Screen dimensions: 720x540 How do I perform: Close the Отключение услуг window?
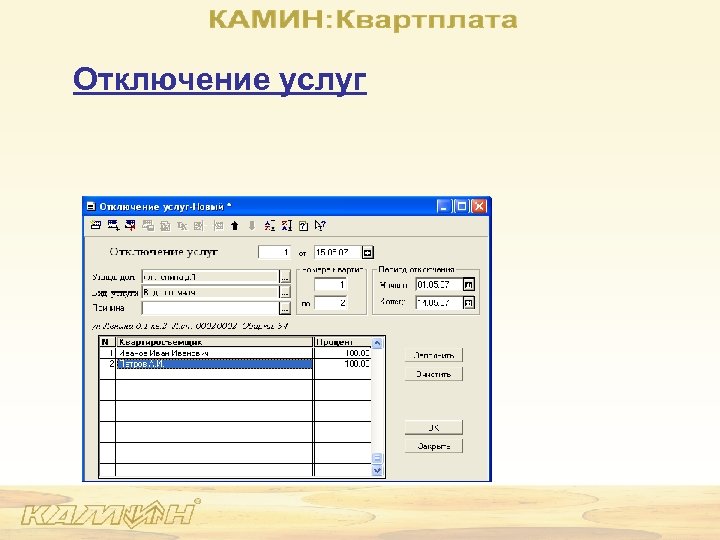pos(479,207)
